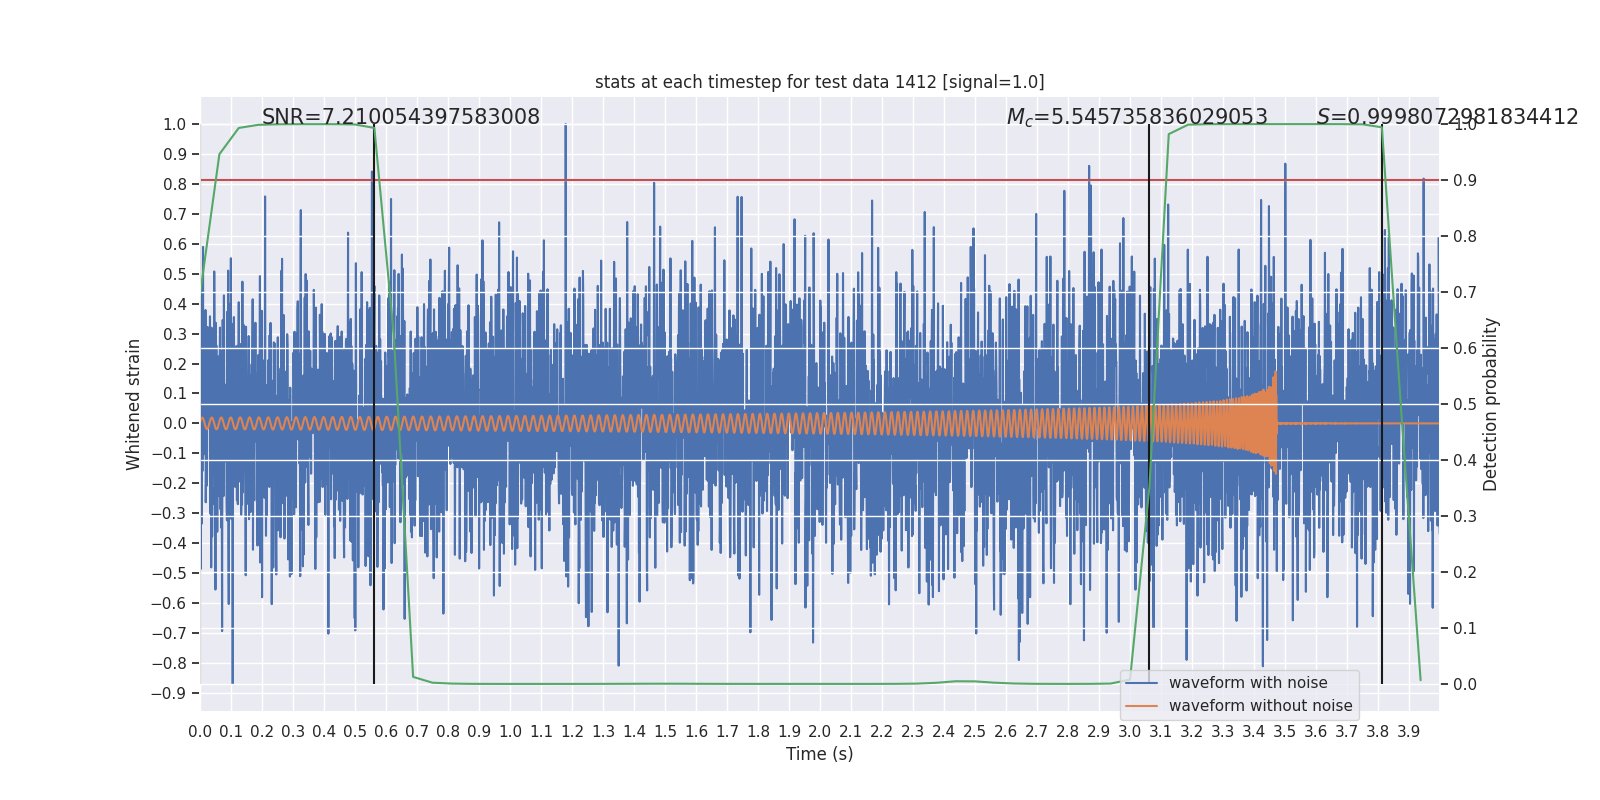Click the "waveform with noise" legend entry
The height and width of the screenshot is (800, 1600).
pos(1248,683)
